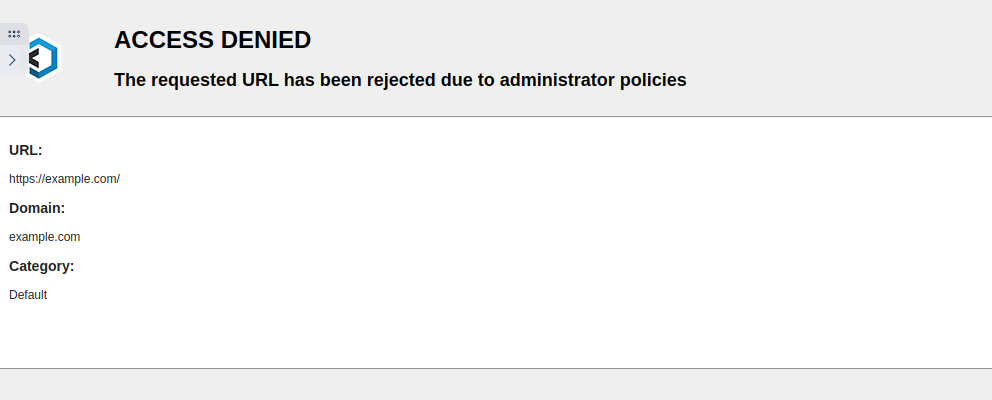The height and width of the screenshot is (400, 992).
Task: Click the "Default" category value
Action: [x=28, y=295]
